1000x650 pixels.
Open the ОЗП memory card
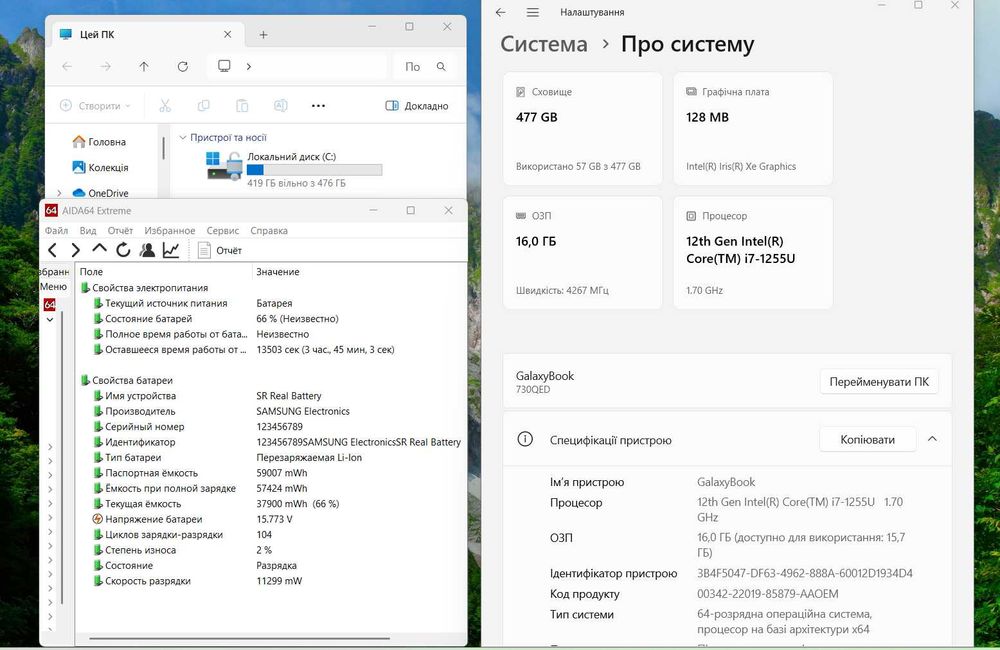coord(583,253)
